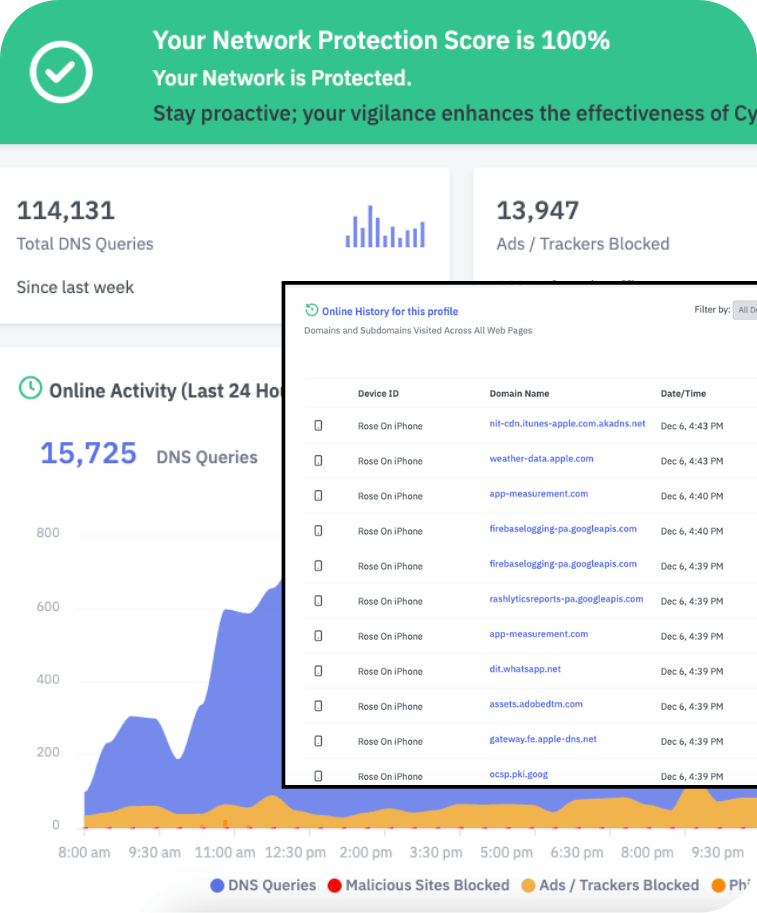Click the Domain Name column header
The width and height of the screenshot is (757, 913).
tap(519, 394)
